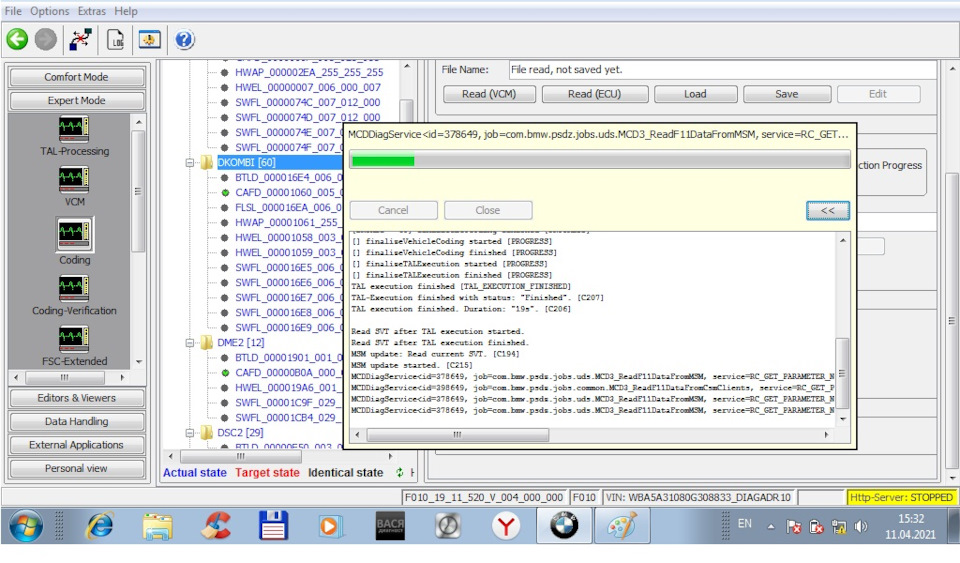Image resolution: width=960 pixels, height=563 pixels.
Task: Click the Save button
Action: (x=786, y=94)
